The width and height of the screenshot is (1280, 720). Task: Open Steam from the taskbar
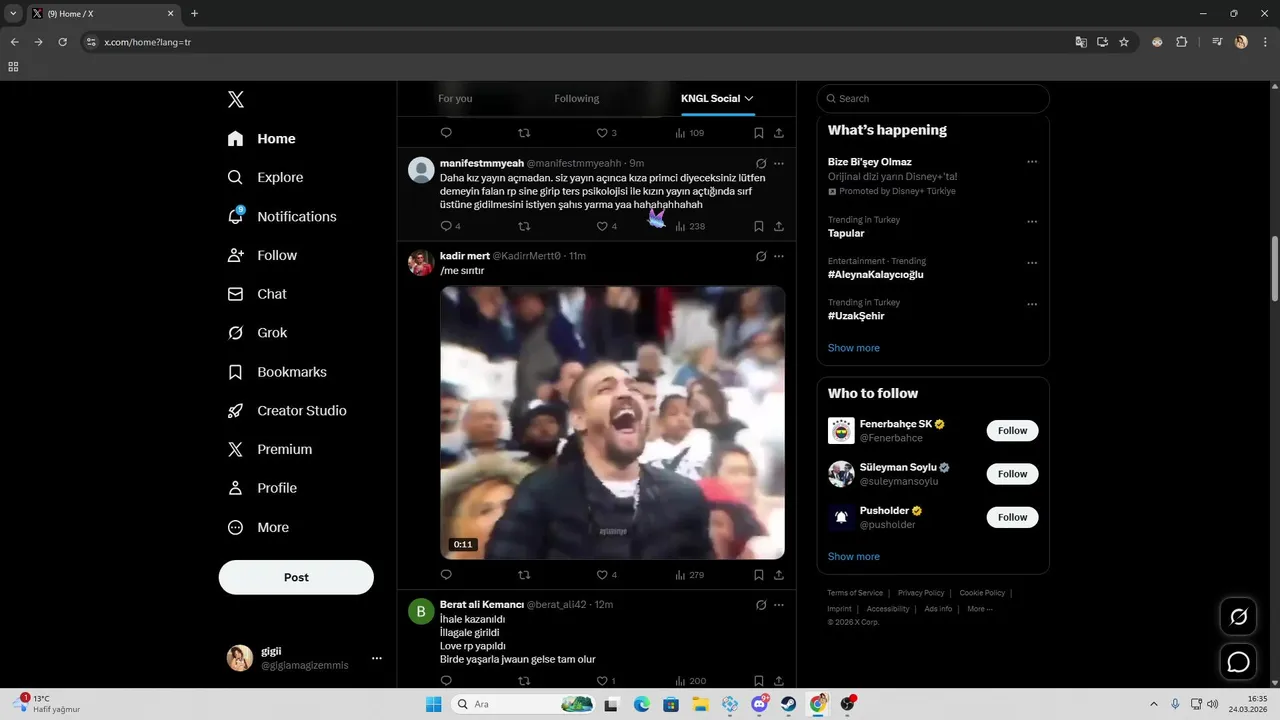point(788,704)
